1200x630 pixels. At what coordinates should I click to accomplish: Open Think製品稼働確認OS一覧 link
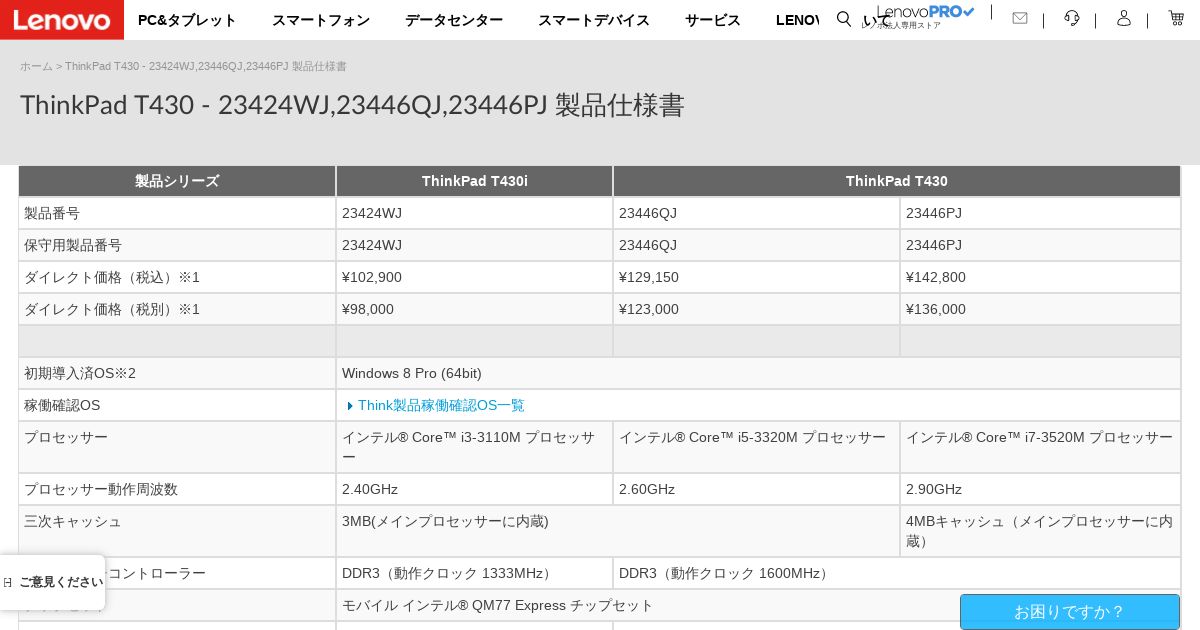pyautogui.click(x=441, y=405)
